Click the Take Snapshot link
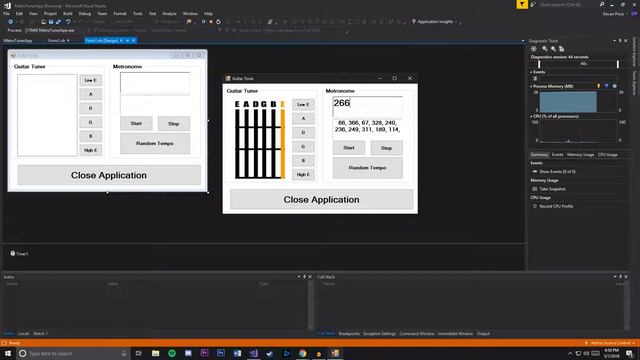 [x=552, y=189]
